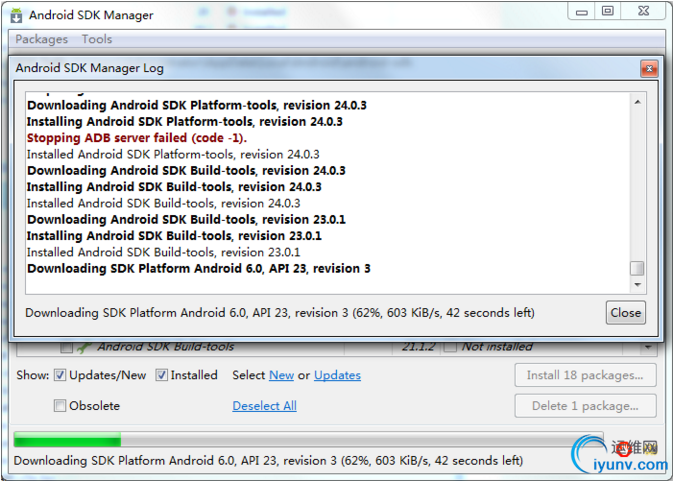Minimize the Android SDK Manager window

(582, 11)
